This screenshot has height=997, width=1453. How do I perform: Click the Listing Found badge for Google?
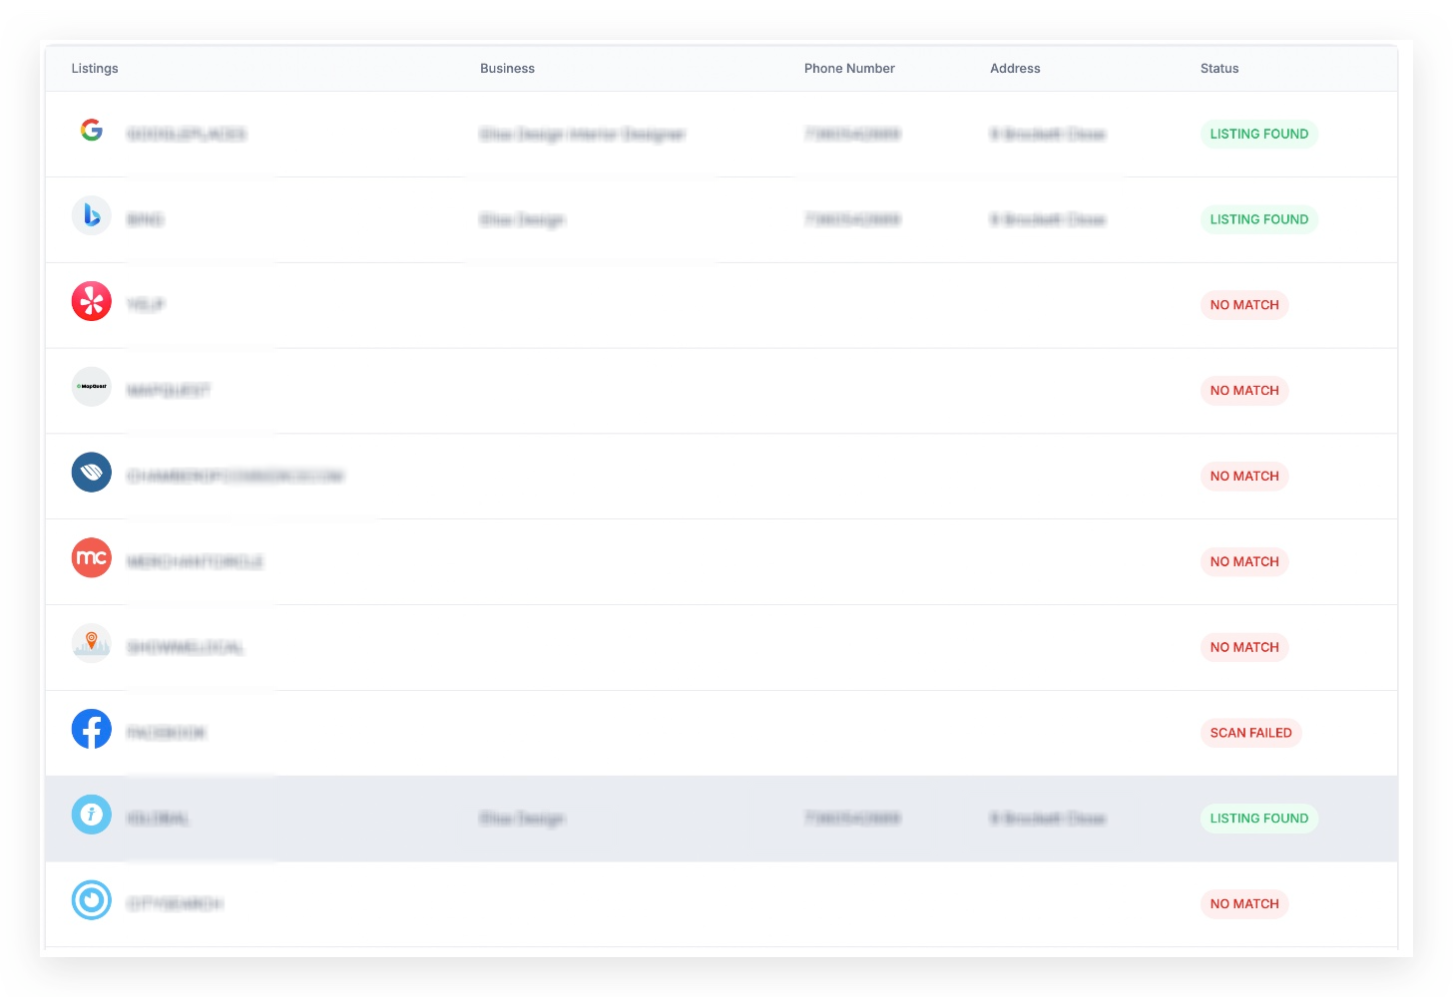pyautogui.click(x=1259, y=134)
